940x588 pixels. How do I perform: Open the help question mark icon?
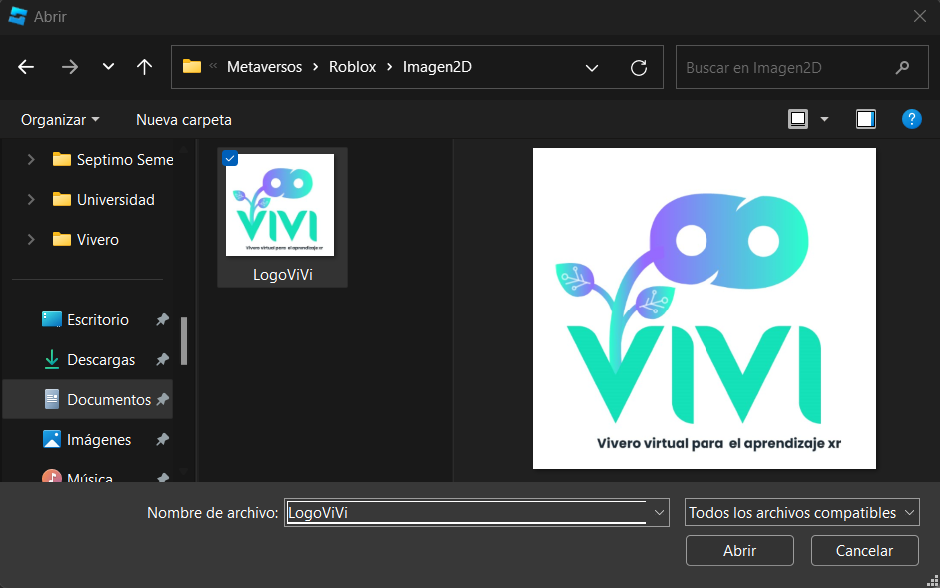[911, 119]
